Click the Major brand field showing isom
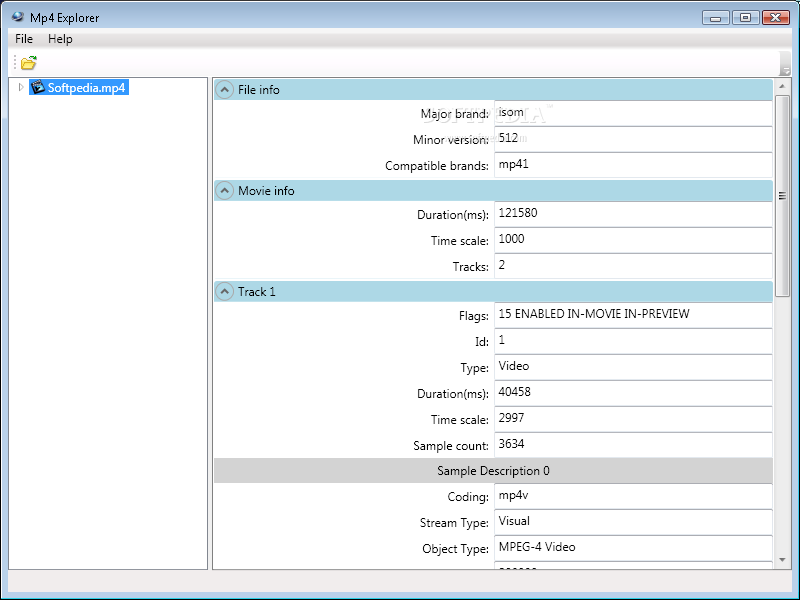Viewport: 800px width, 600px height. click(x=633, y=113)
